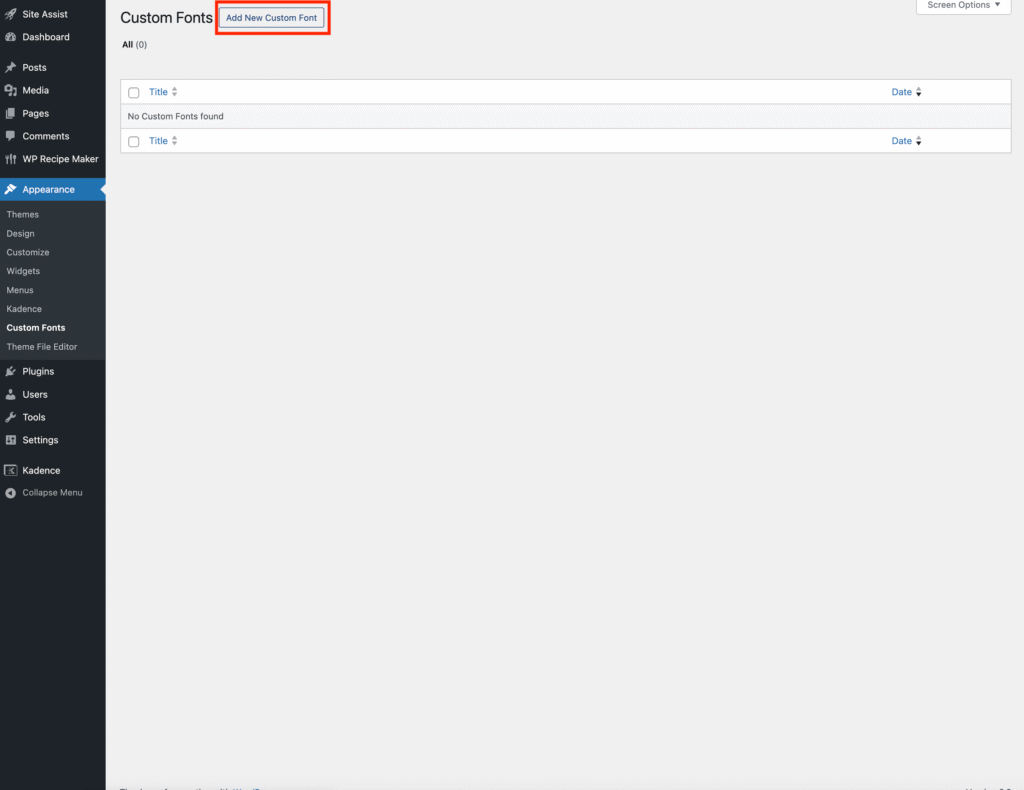The image size is (1024, 790).
Task: Toggle the select-all checkbox in table footer
Action: point(134,142)
